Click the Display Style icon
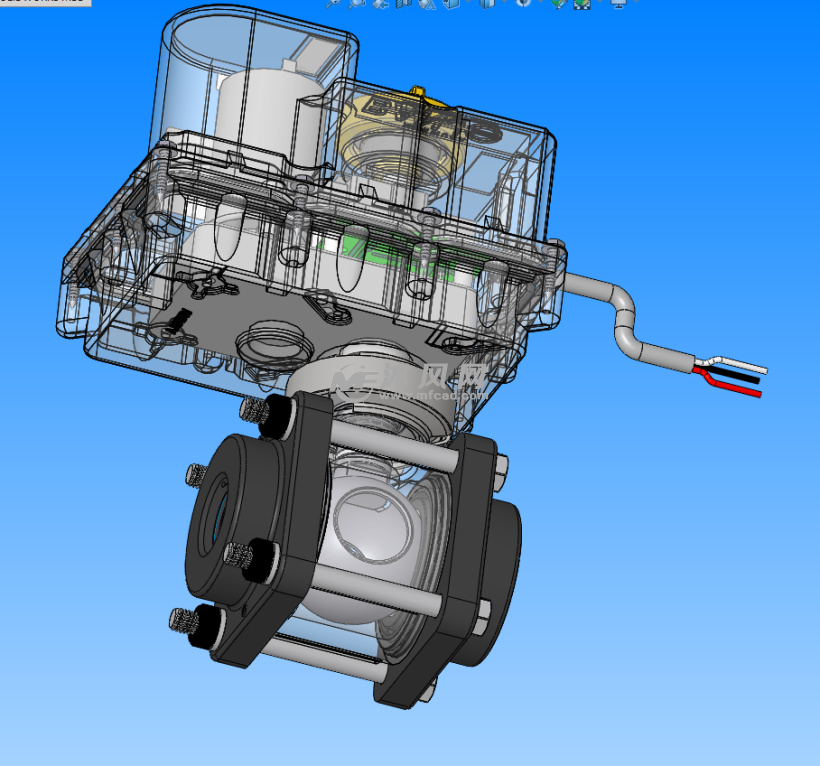The height and width of the screenshot is (766, 820). pos(486,3)
